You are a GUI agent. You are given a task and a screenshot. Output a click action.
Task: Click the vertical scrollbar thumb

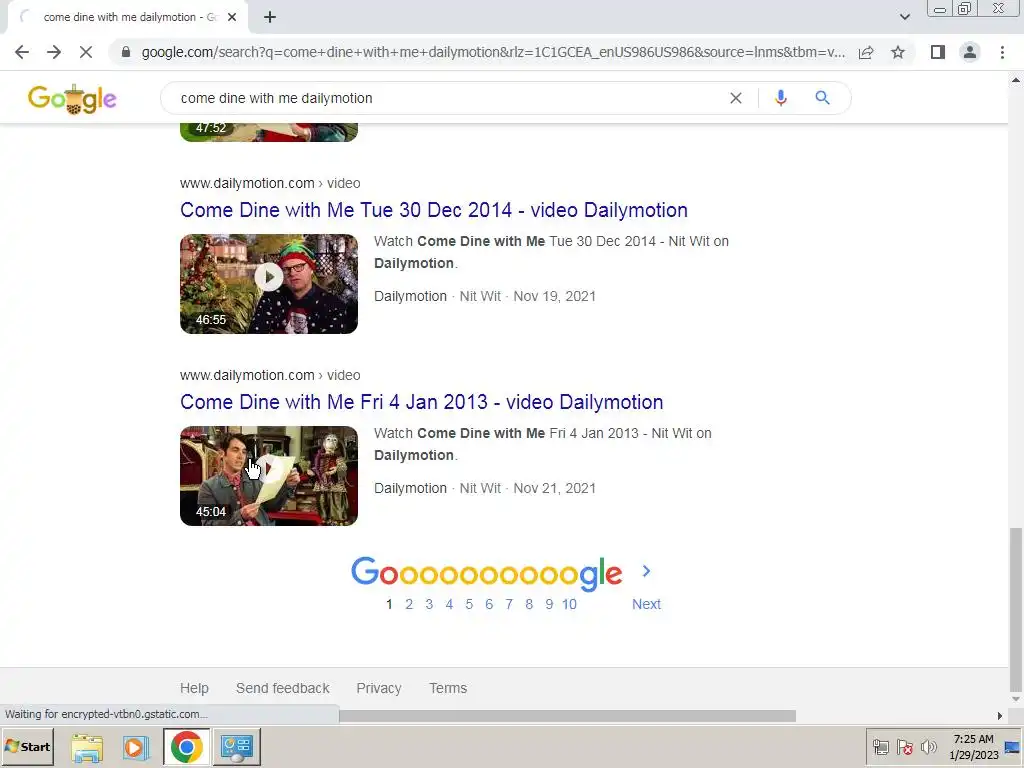[1016, 609]
